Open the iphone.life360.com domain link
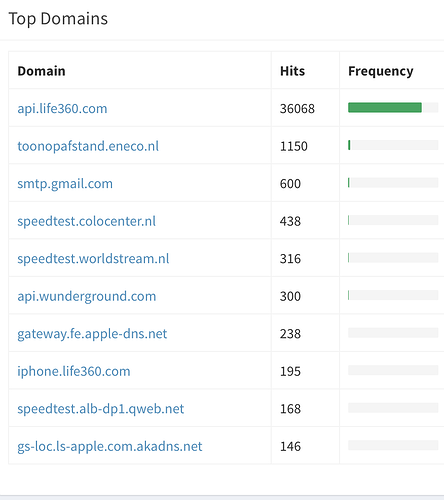Viewport: 444px width, 500px height. pos(74,371)
